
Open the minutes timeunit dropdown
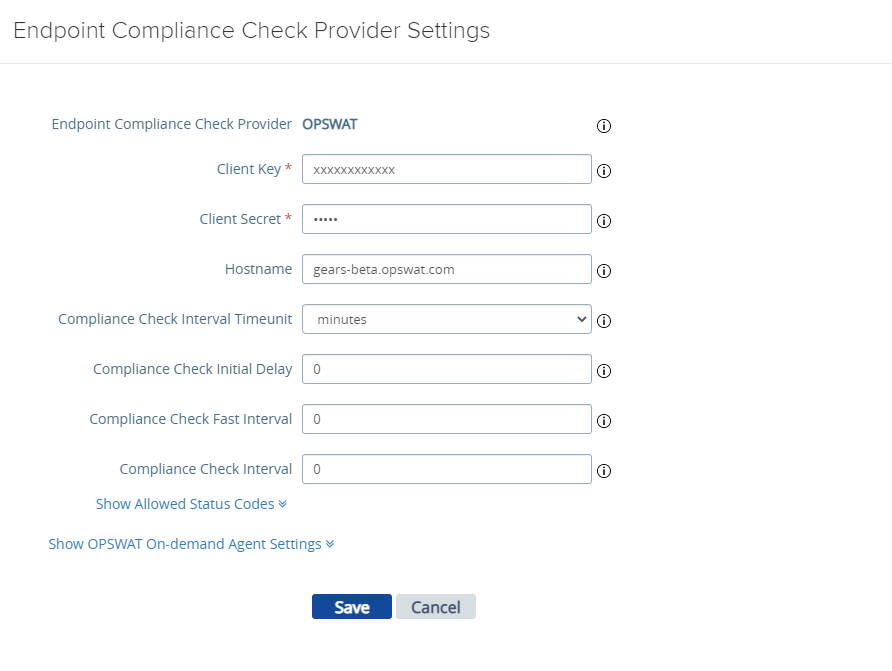447,319
